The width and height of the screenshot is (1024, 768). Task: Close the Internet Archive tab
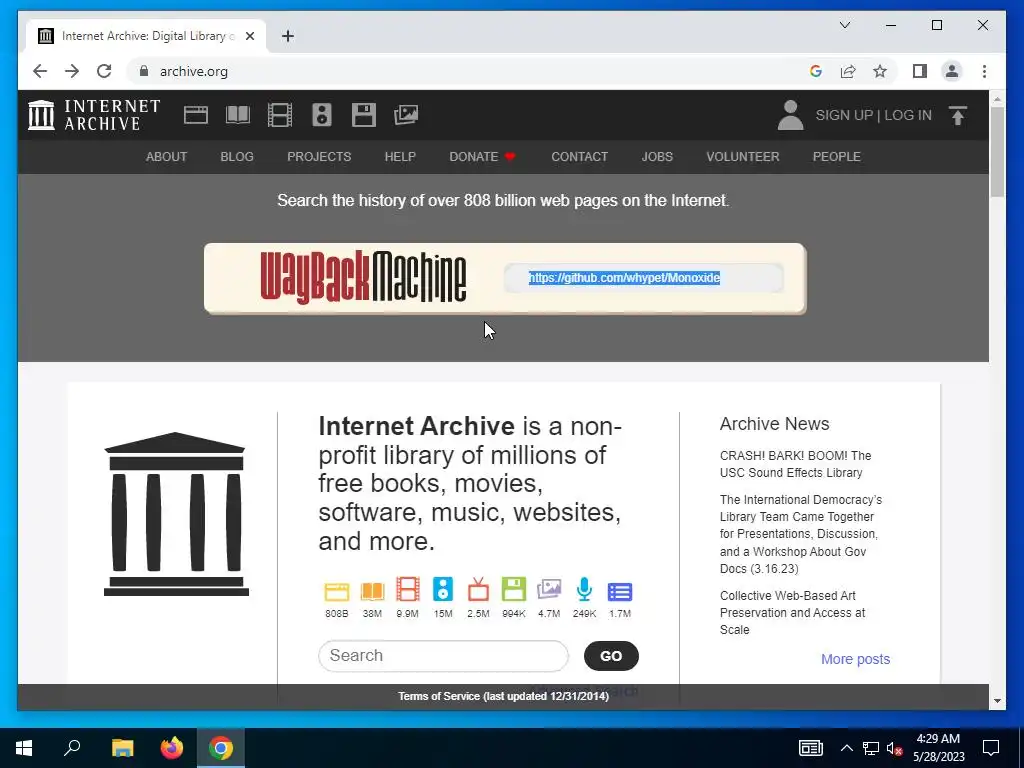[x=249, y=36]
